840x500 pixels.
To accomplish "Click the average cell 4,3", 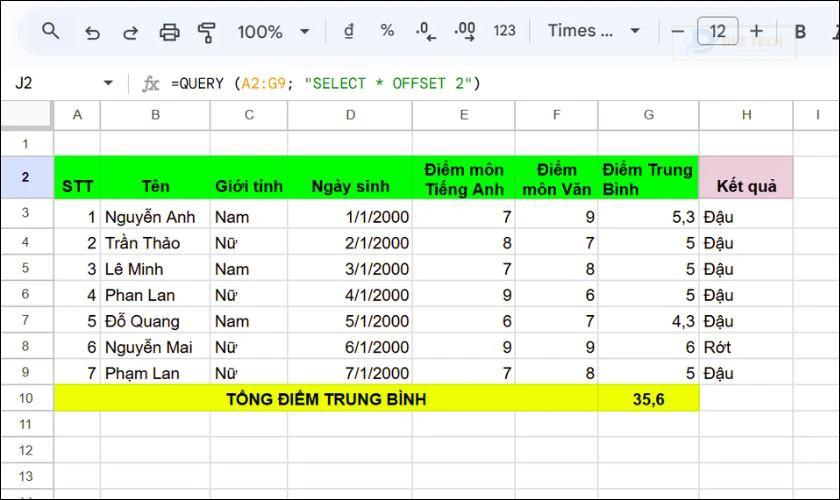I will pyautogui.click(x=648, y=321).
